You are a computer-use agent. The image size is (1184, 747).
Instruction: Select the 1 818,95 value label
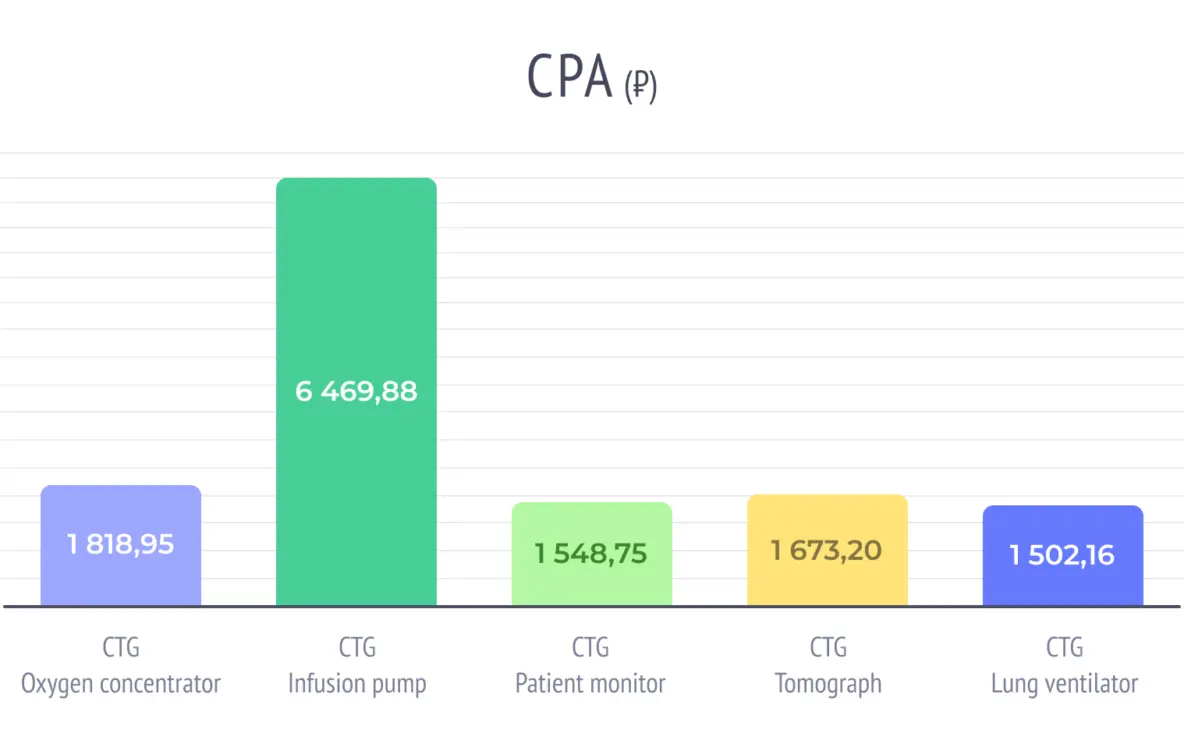(121, 545)
